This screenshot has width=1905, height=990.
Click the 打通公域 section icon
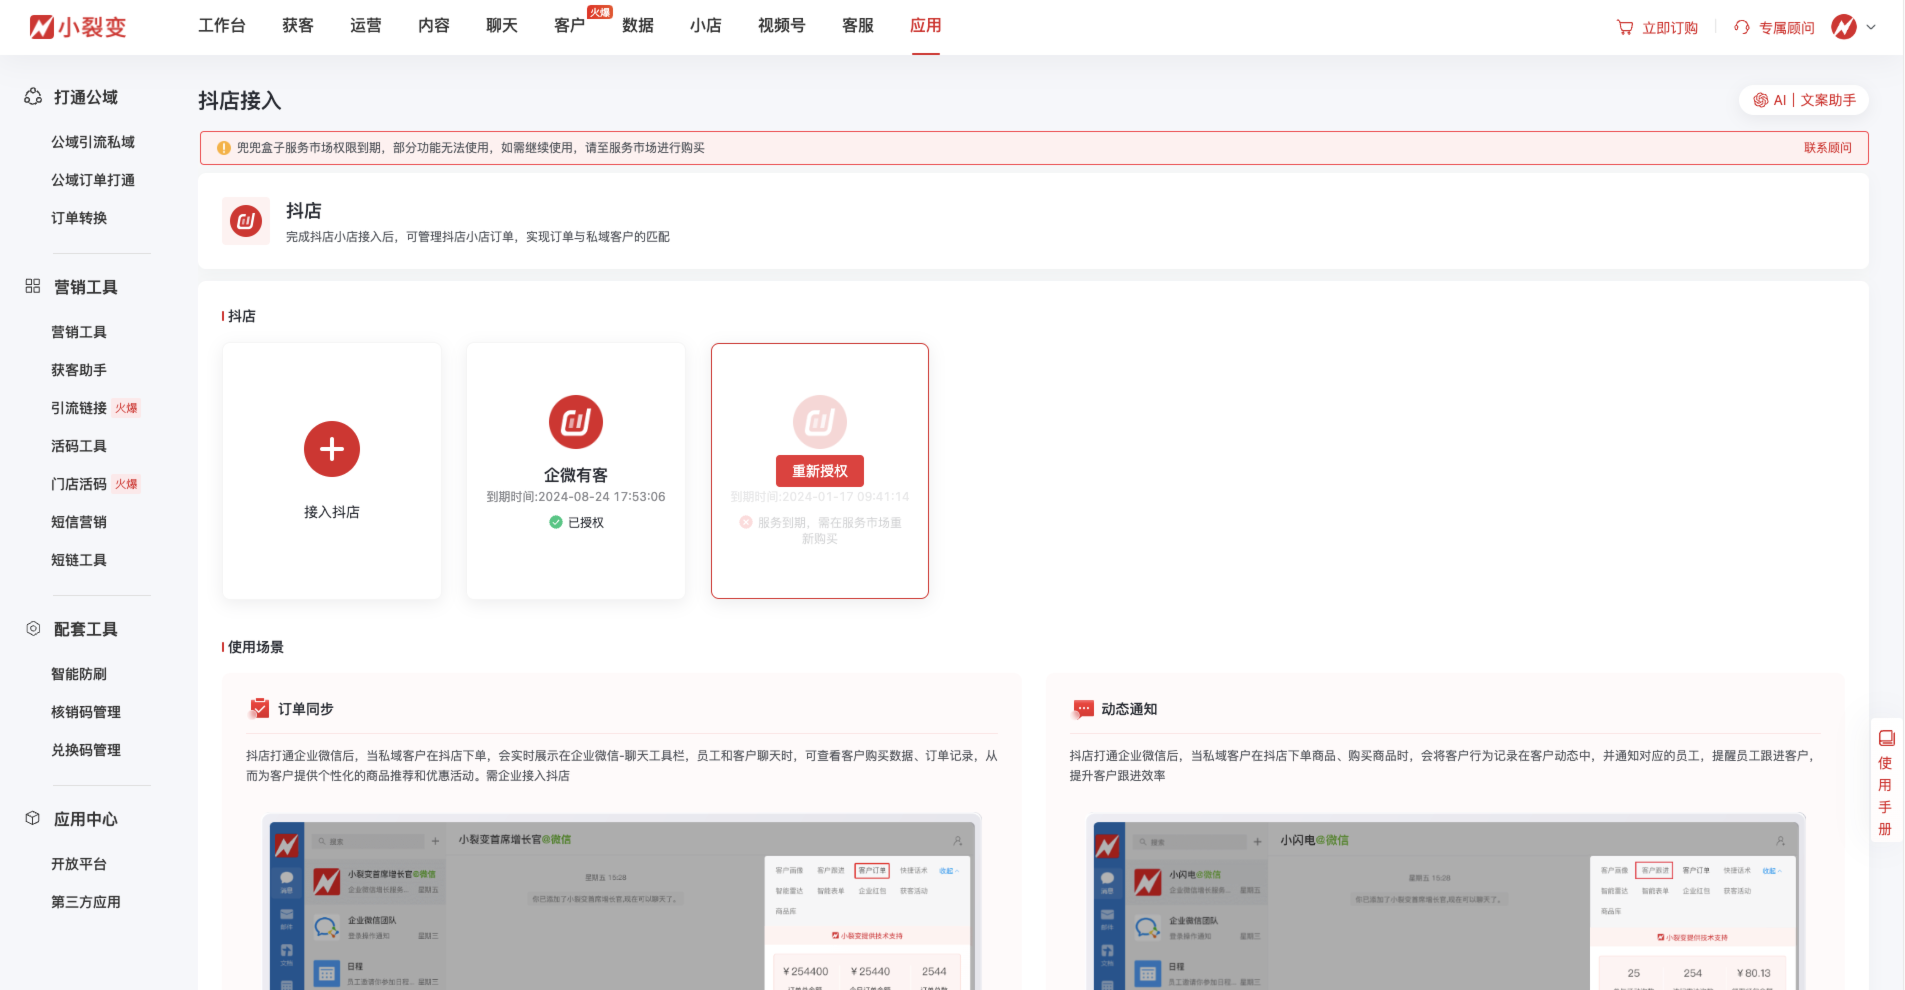[33, 97]
